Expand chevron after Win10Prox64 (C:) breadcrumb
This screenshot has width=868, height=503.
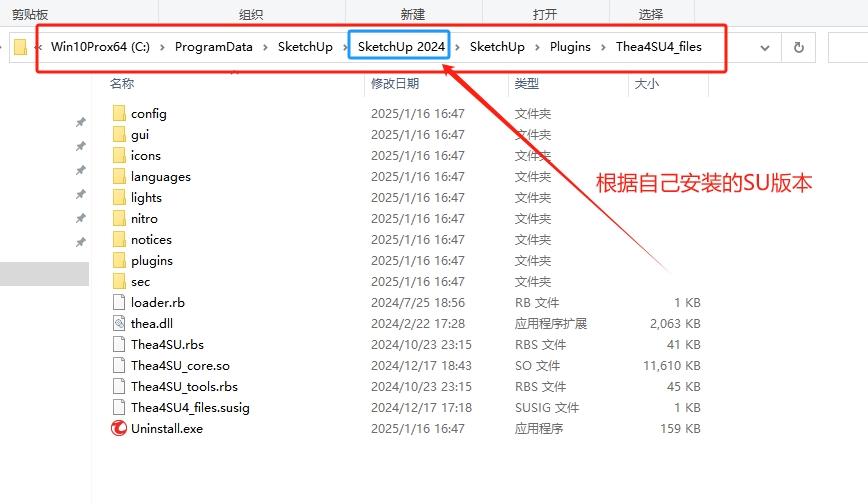(162, 48)
